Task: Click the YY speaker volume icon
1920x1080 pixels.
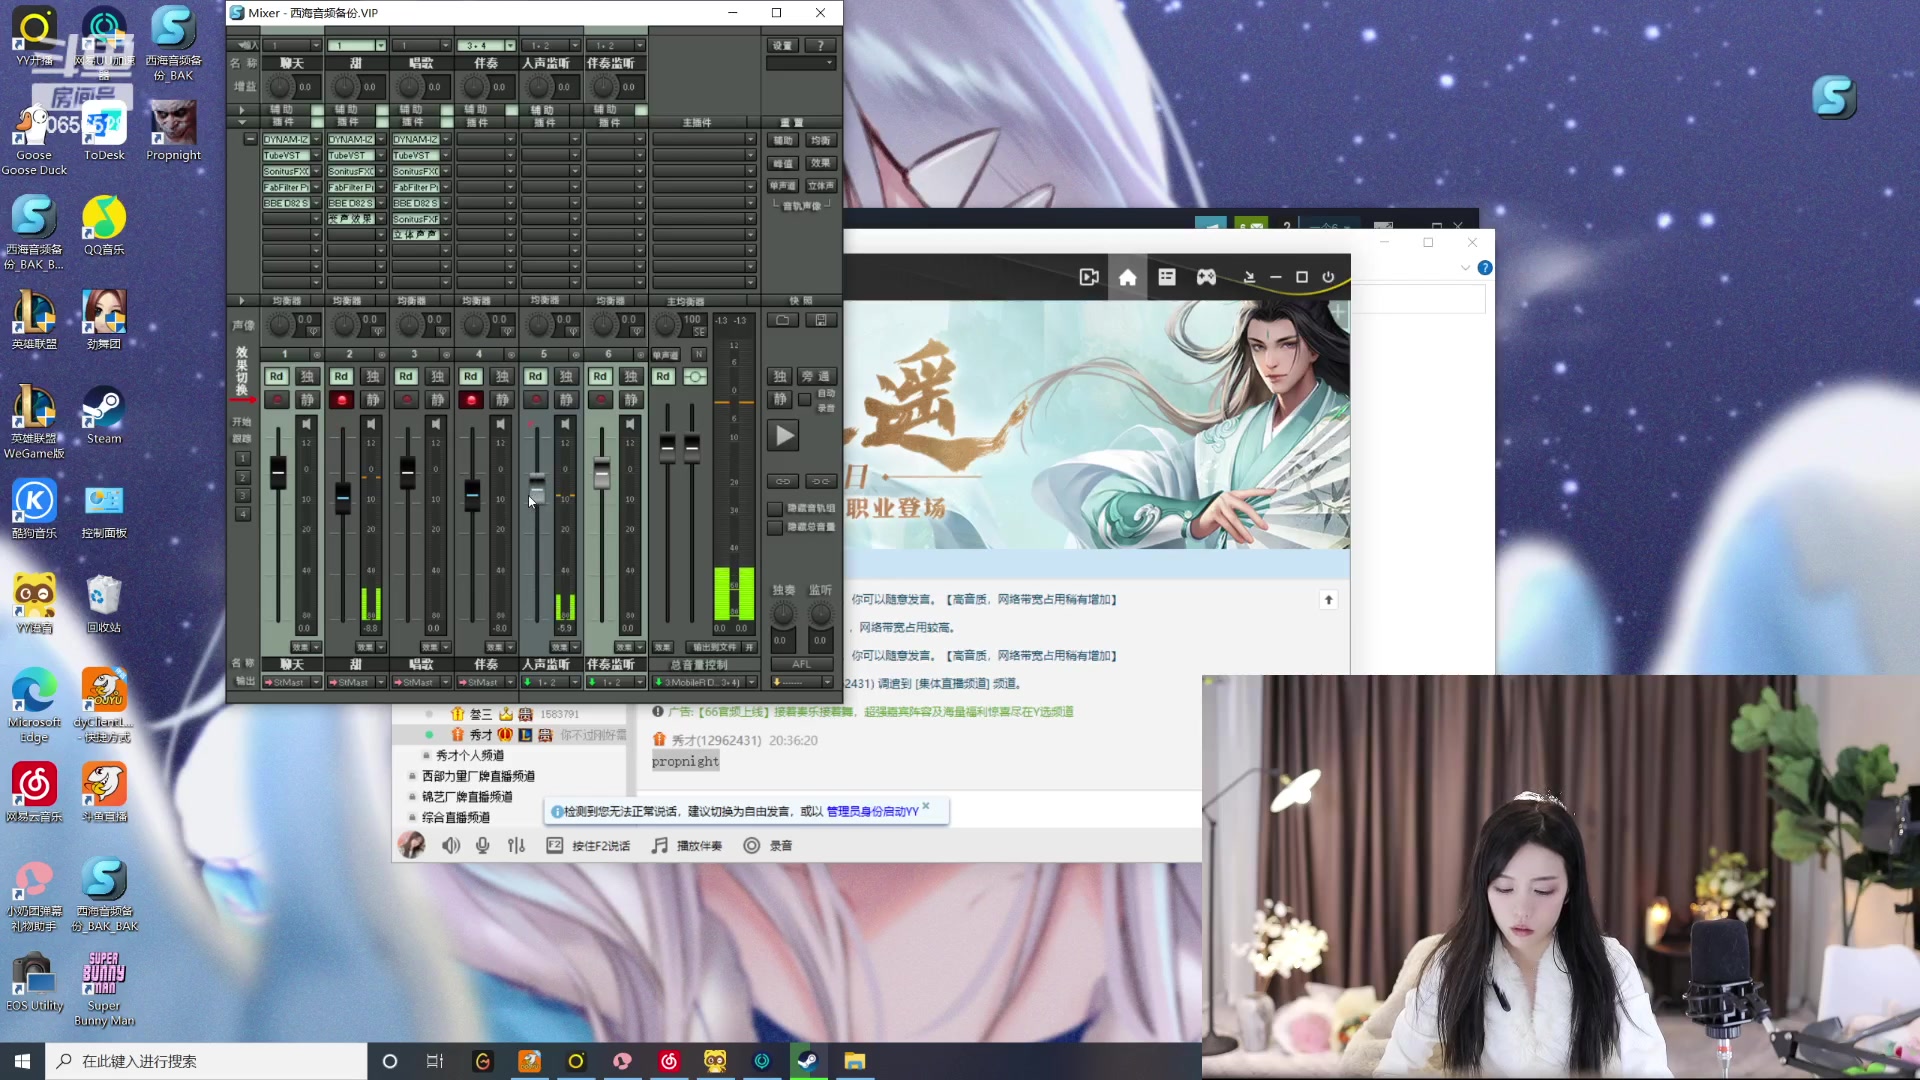Action: (452, 846)
